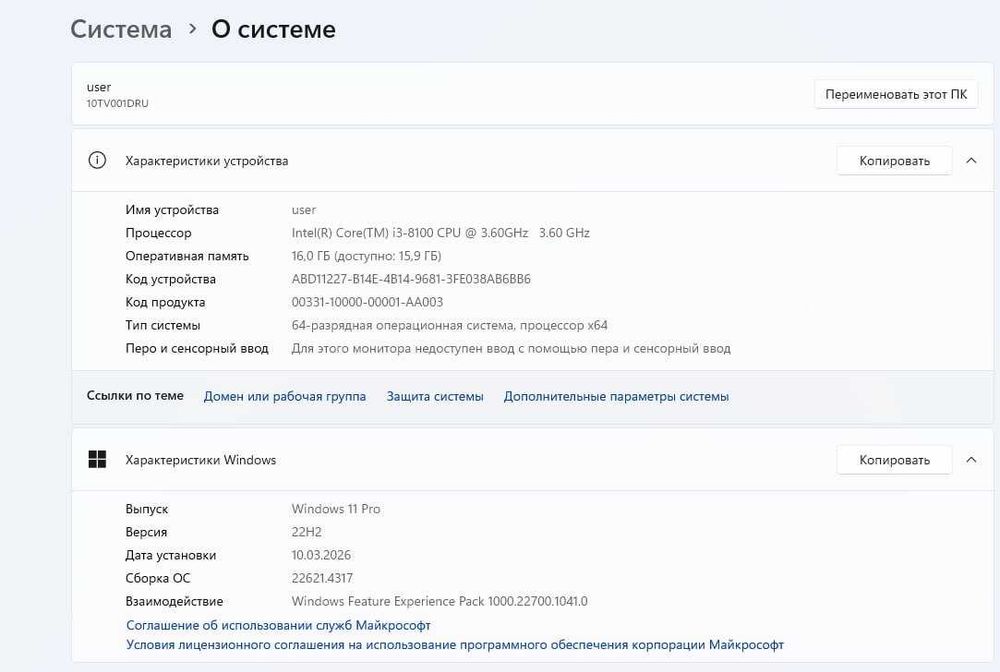Click the PC name user in top card
The image size is (1000, 672).
[99, 87]
